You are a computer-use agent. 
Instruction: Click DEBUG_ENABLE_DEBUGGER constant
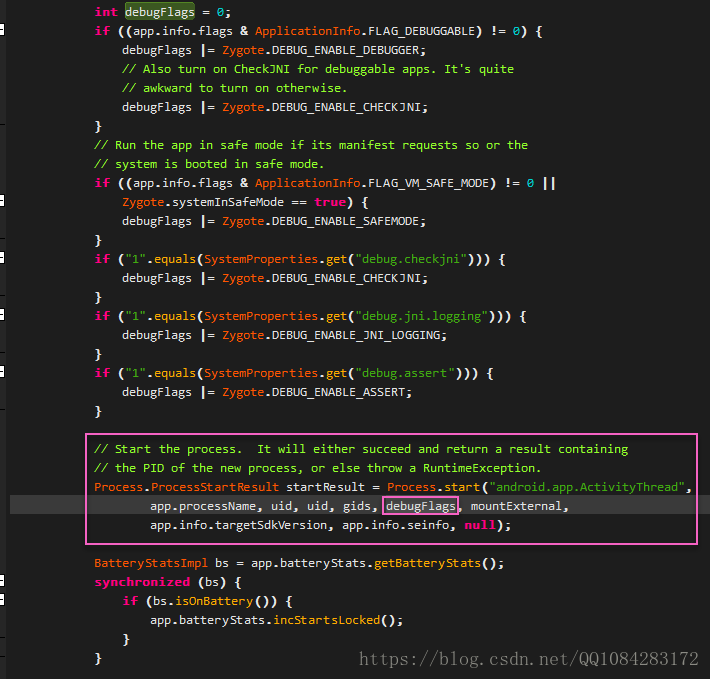345,50
